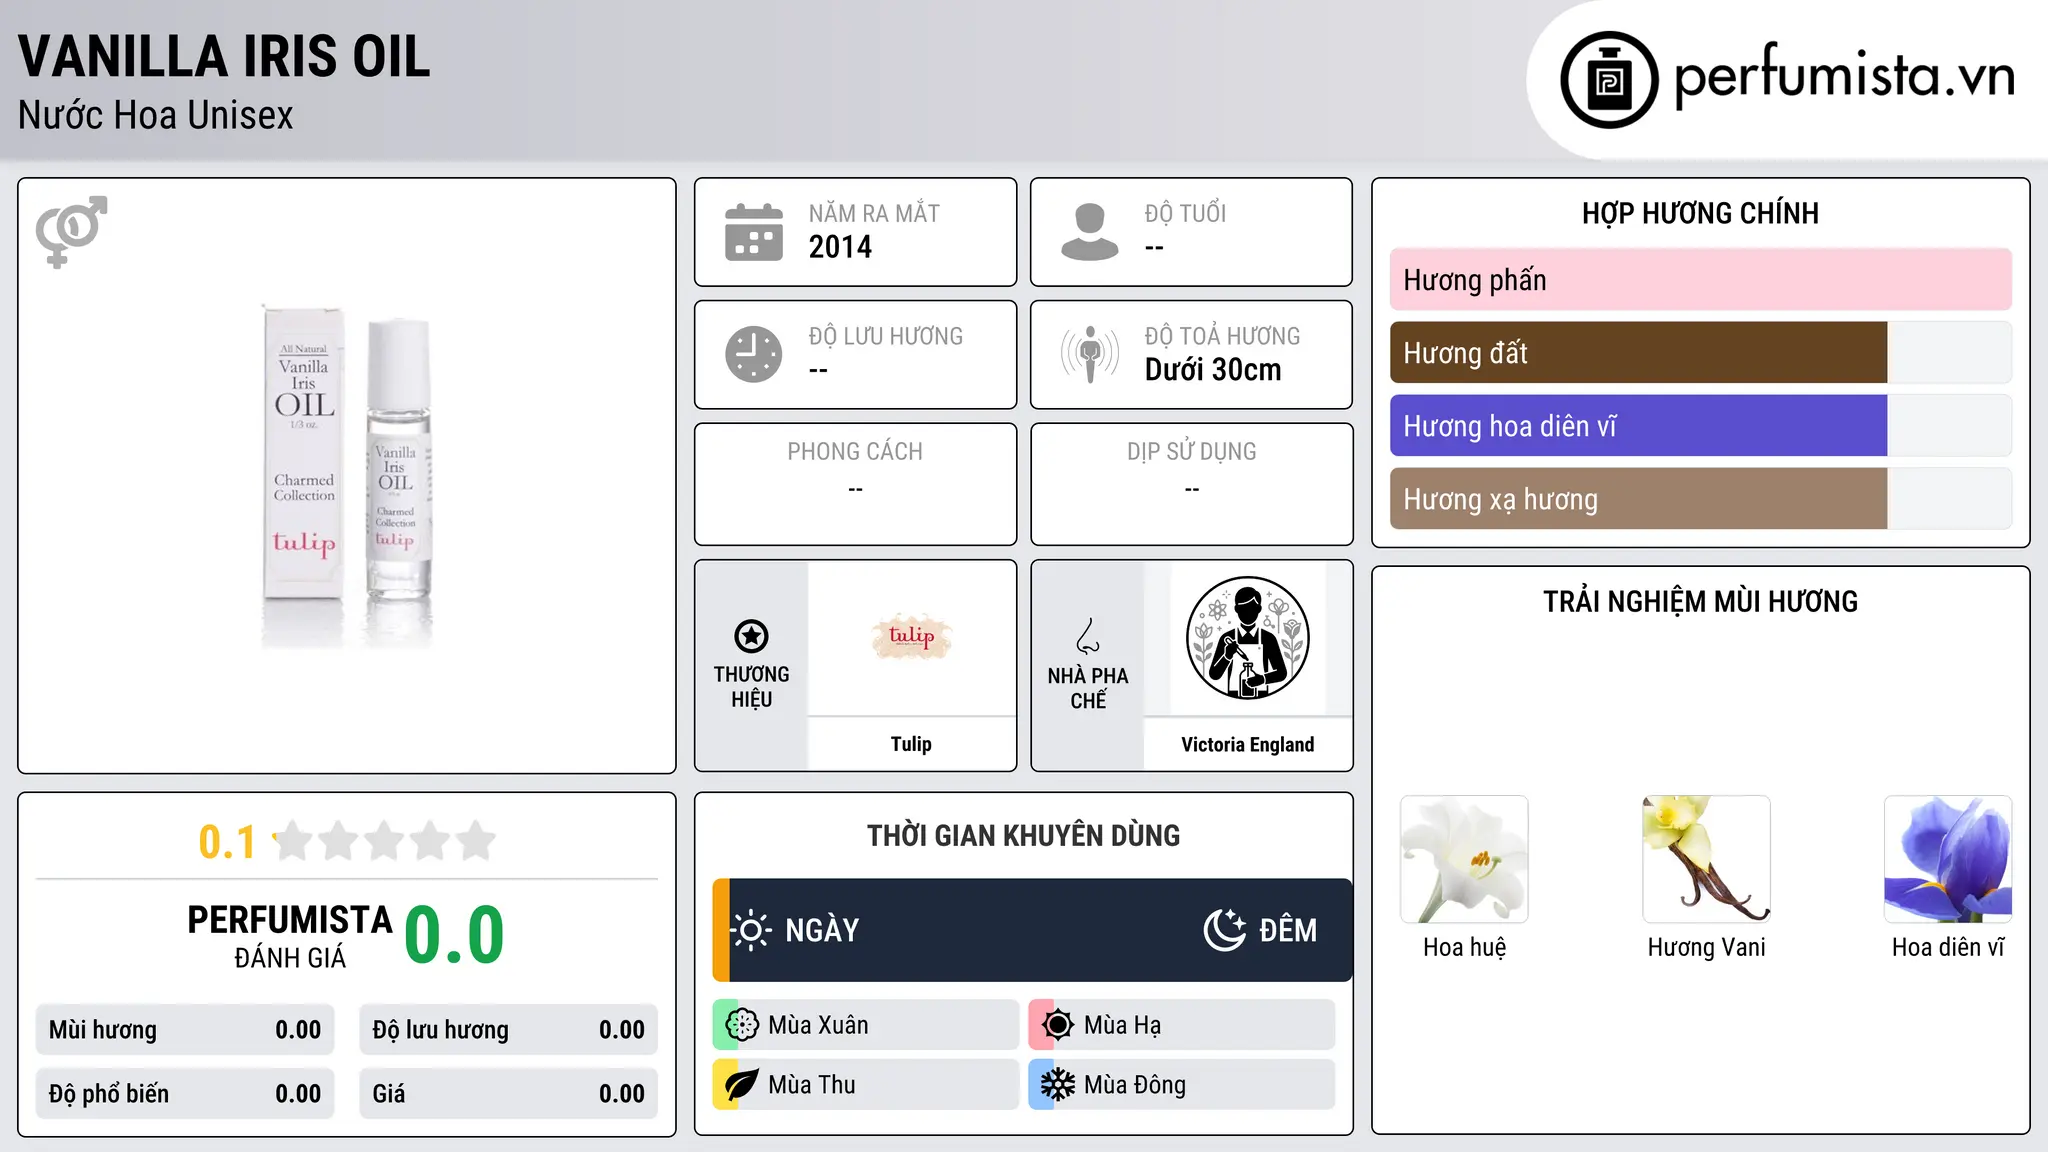Image resolution: width=2048 pixels, height=1152 pixels.
Task: Open the perfumista.vn site name
Action: coord(1844,76)
